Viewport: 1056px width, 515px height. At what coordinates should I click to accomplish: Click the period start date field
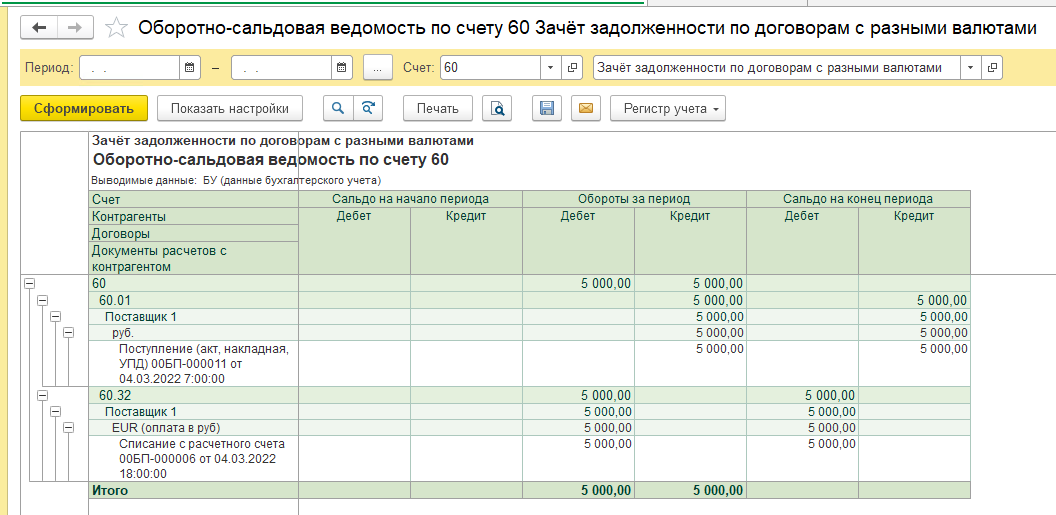[130, 67]
